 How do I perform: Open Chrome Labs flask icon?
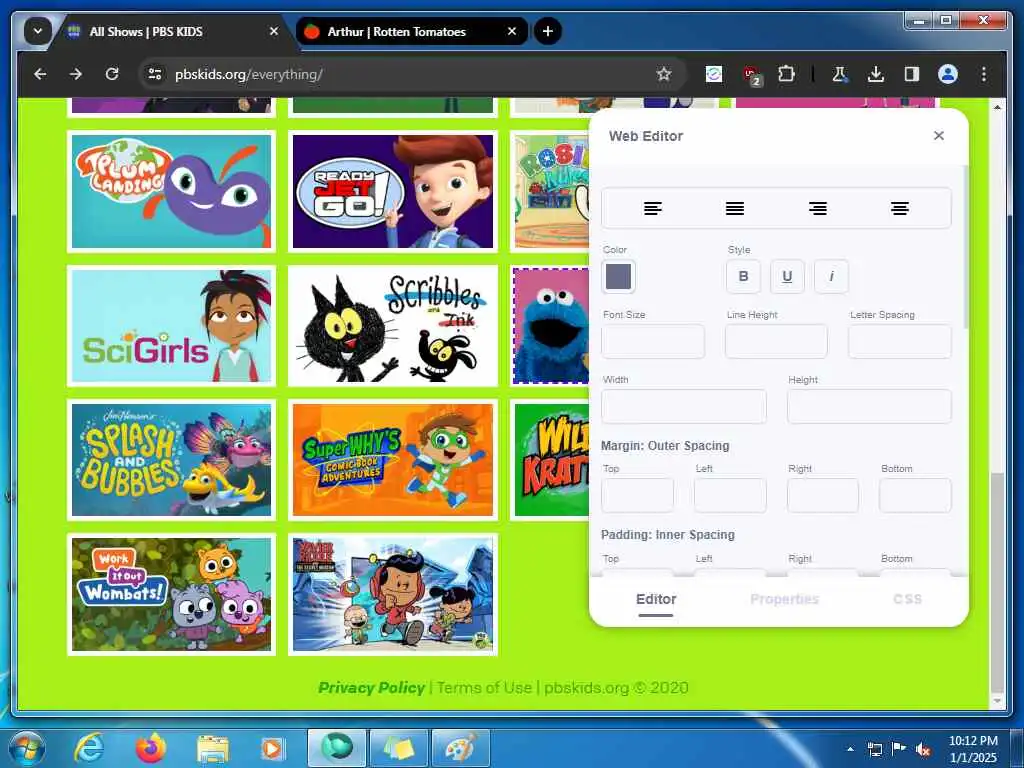click(840, 74)
